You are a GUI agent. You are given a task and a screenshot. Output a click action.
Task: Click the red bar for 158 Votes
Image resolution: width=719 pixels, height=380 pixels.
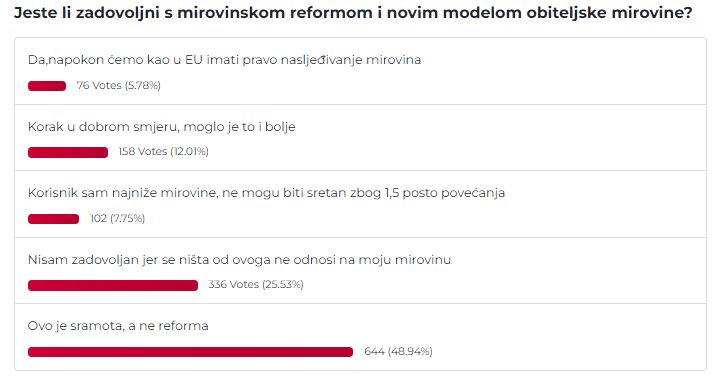pyautogui.click(x=68, y=152)
